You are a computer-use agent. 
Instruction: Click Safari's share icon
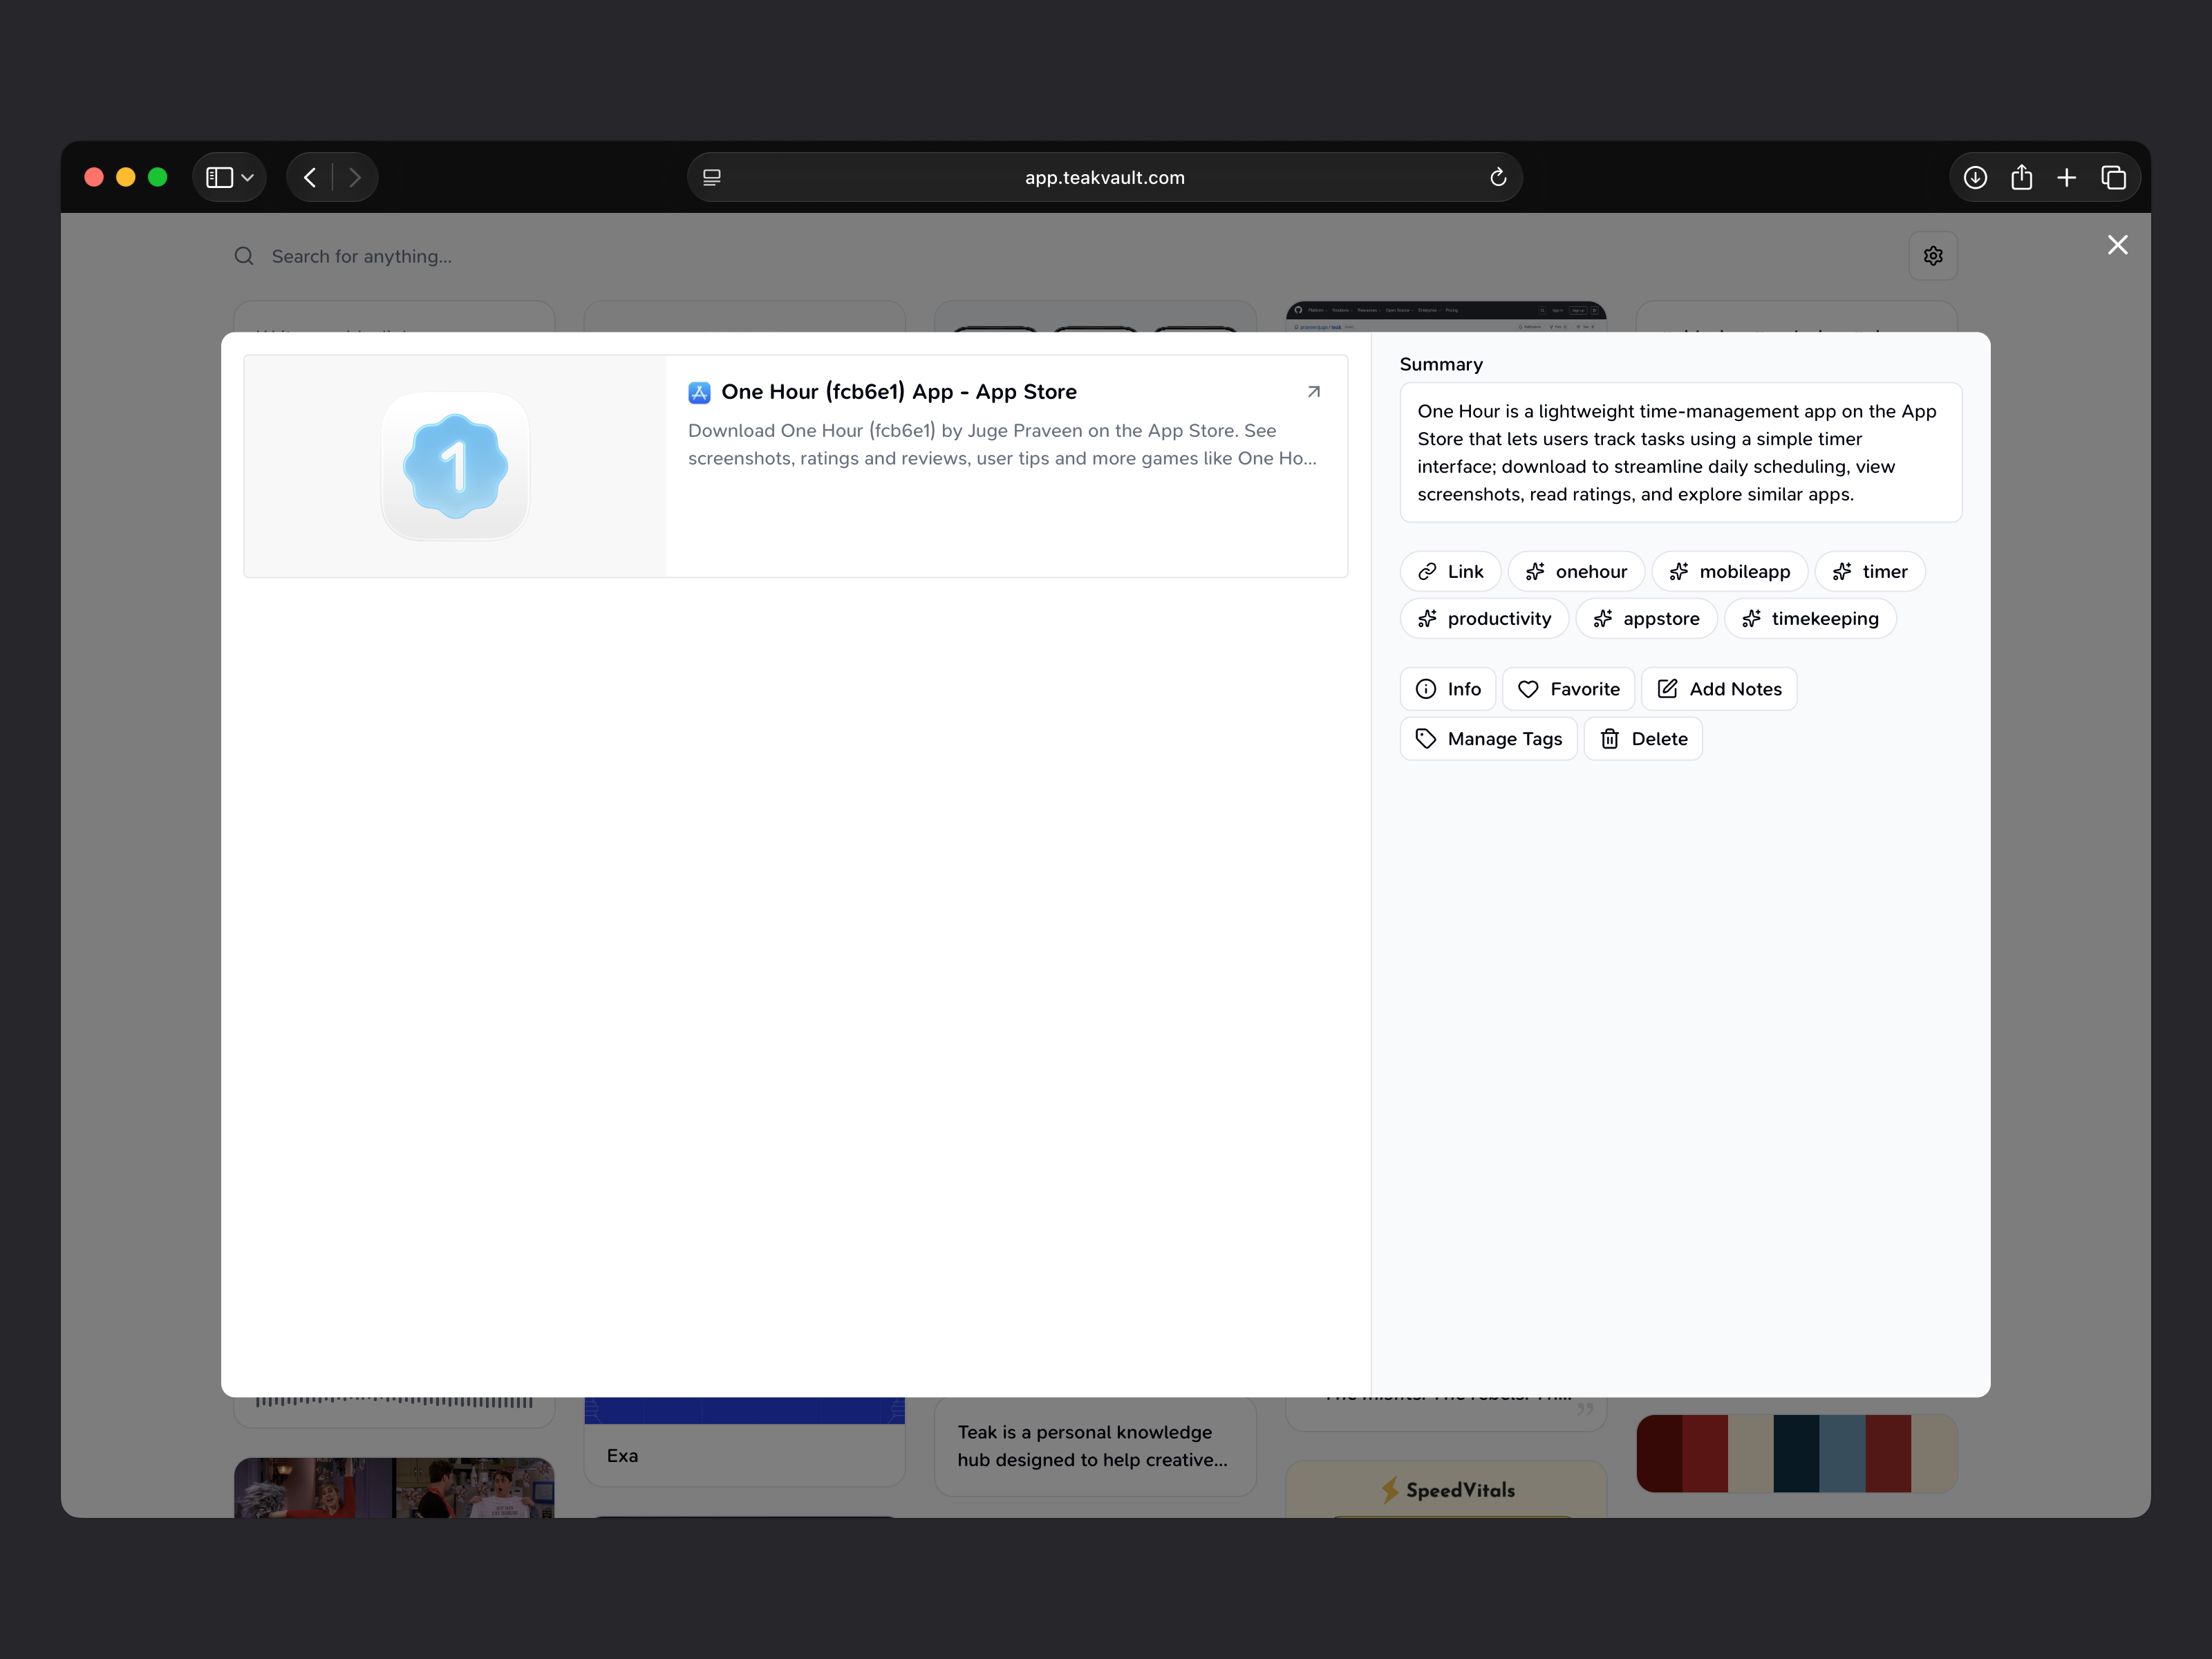point(2021,177)
